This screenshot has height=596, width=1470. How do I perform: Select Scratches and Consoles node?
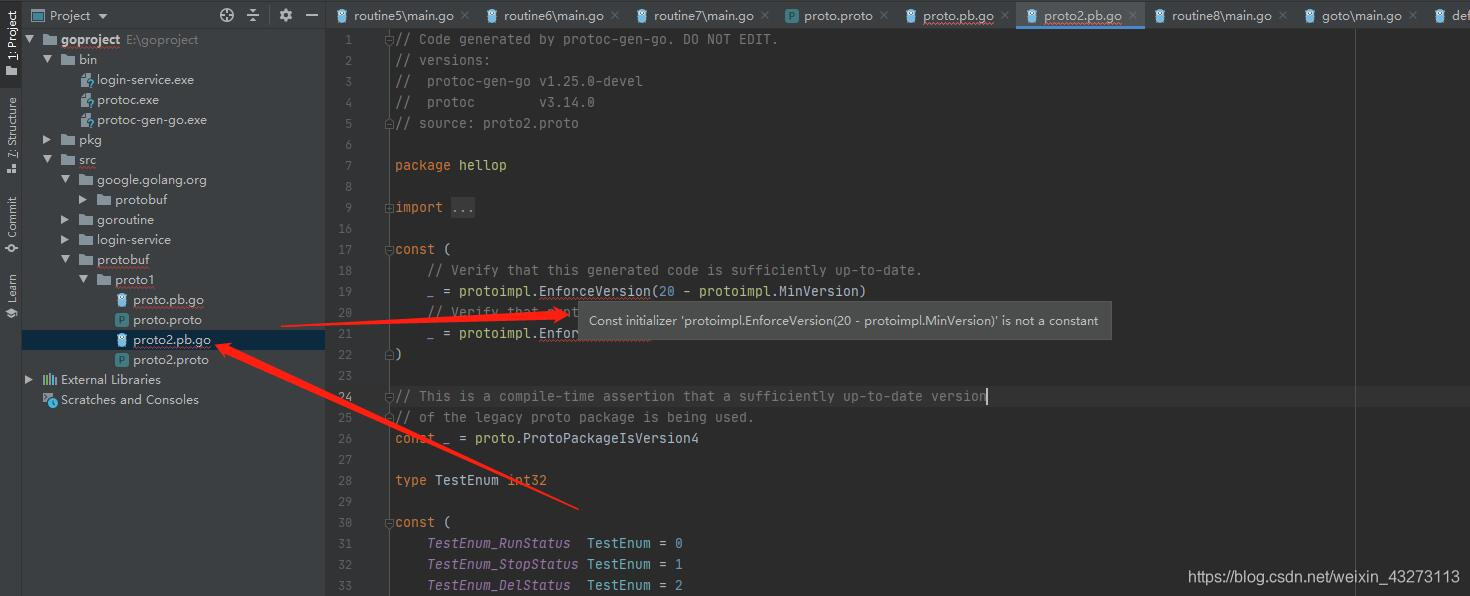(129, 400)
